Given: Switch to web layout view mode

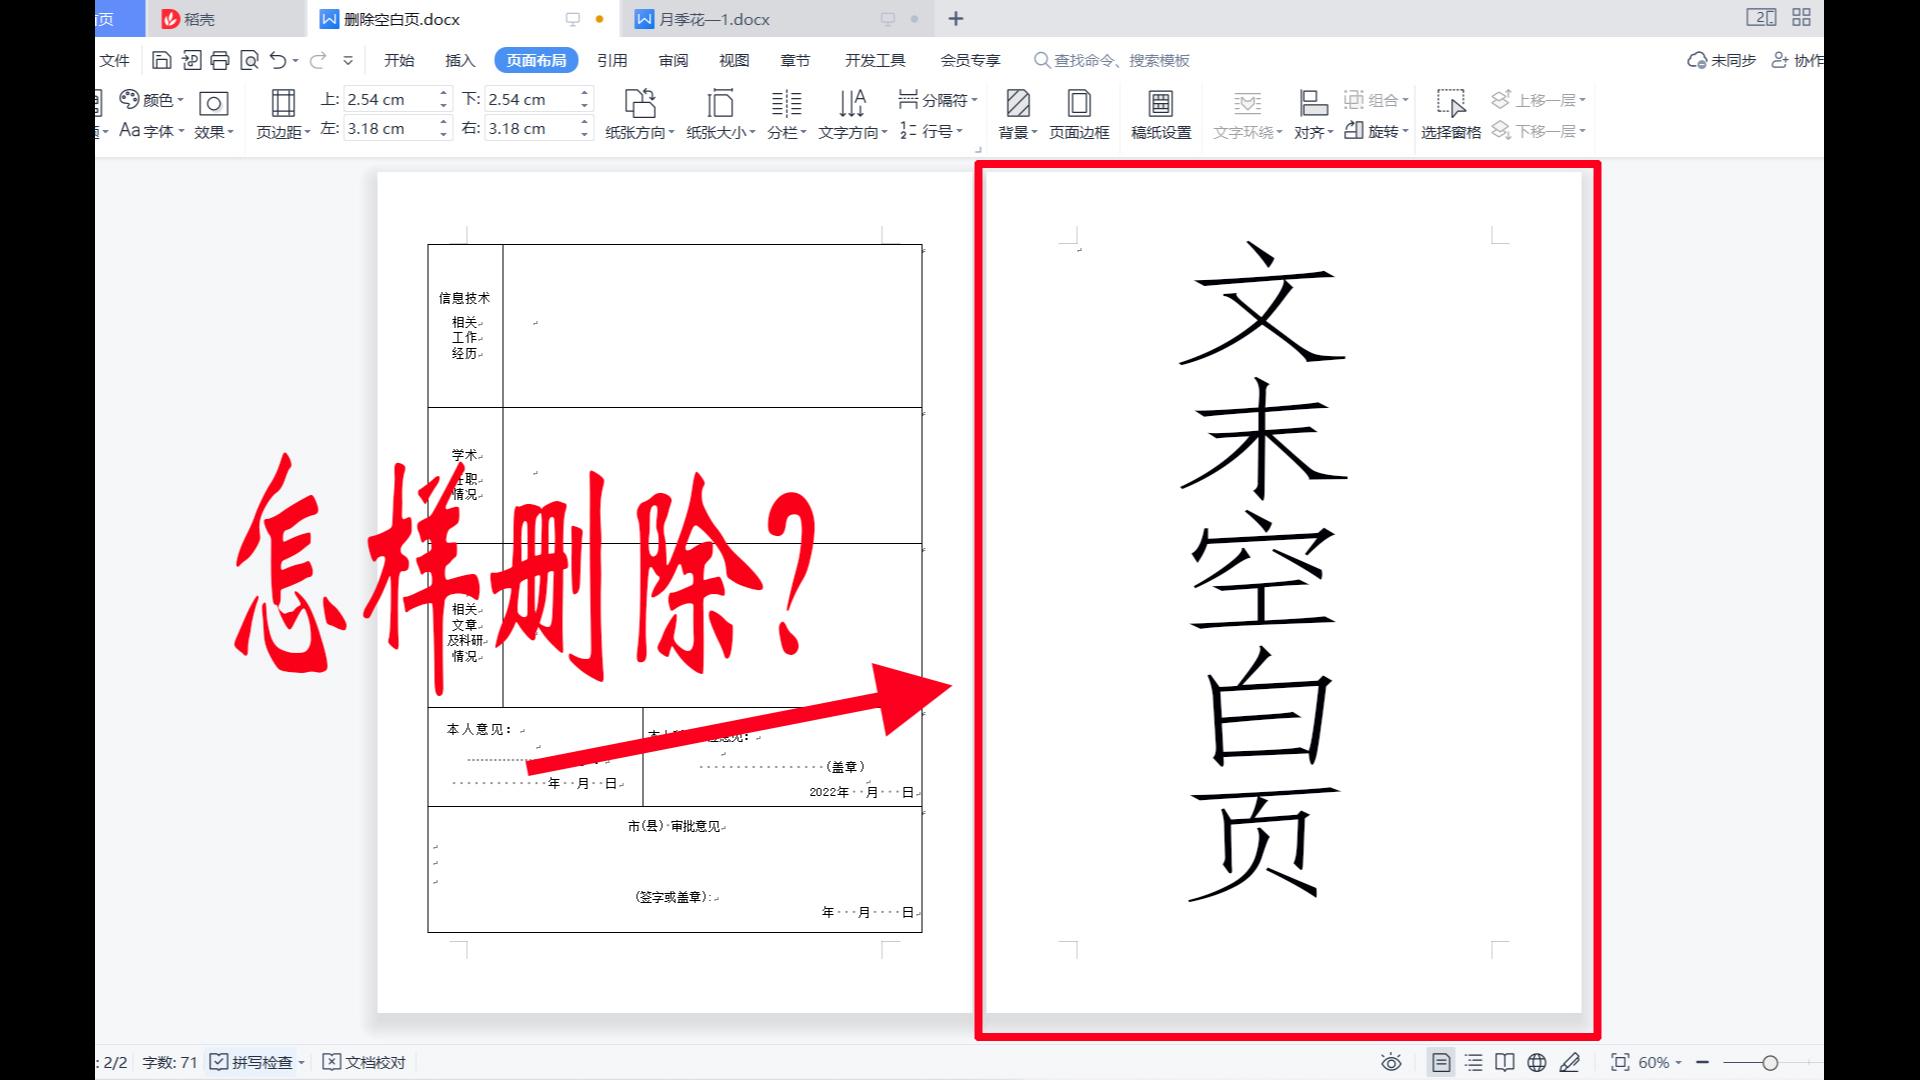Looking at the screenshot, I should pyautogui.click(x=1537, y=1062).
